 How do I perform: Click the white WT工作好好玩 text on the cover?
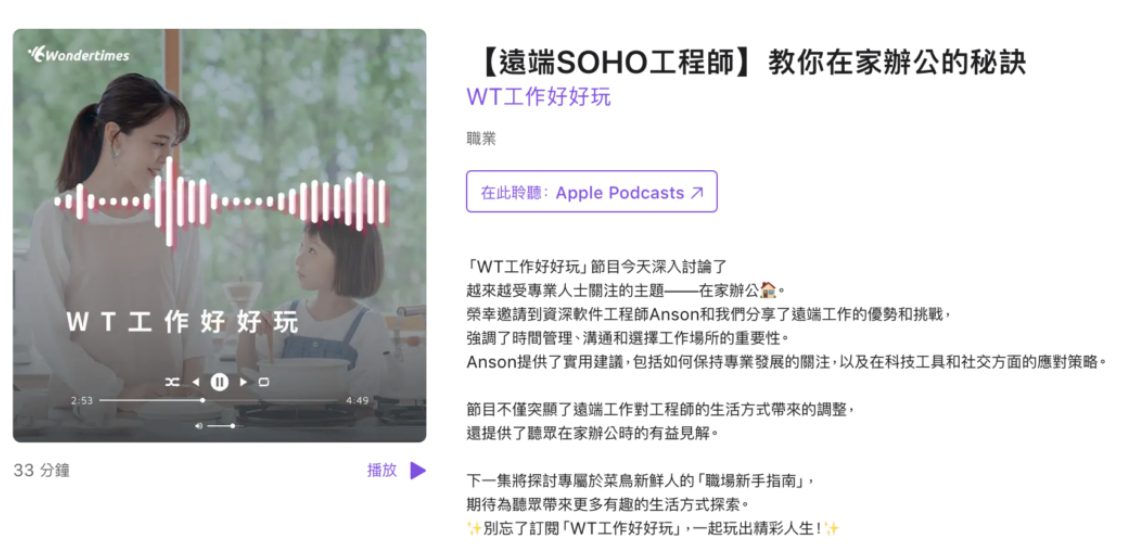[182, 322]
